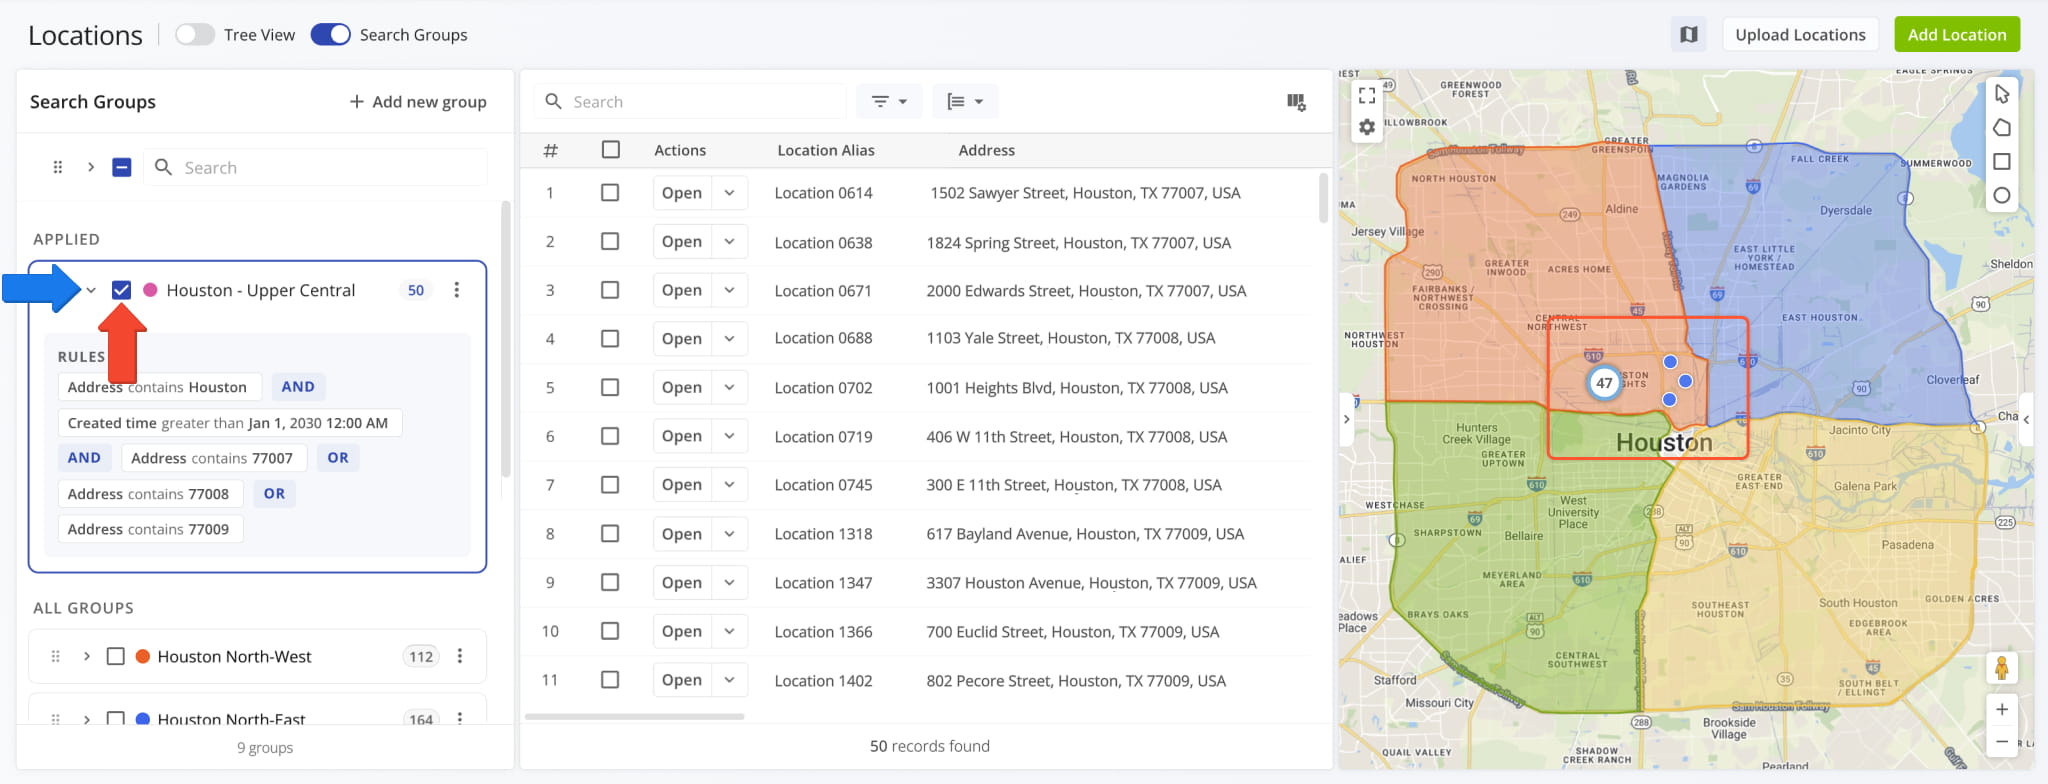This screenshot has height=784, width=2048.
Task: Tick the select-all checkbox in table header
Action: [x=611, y=150]
